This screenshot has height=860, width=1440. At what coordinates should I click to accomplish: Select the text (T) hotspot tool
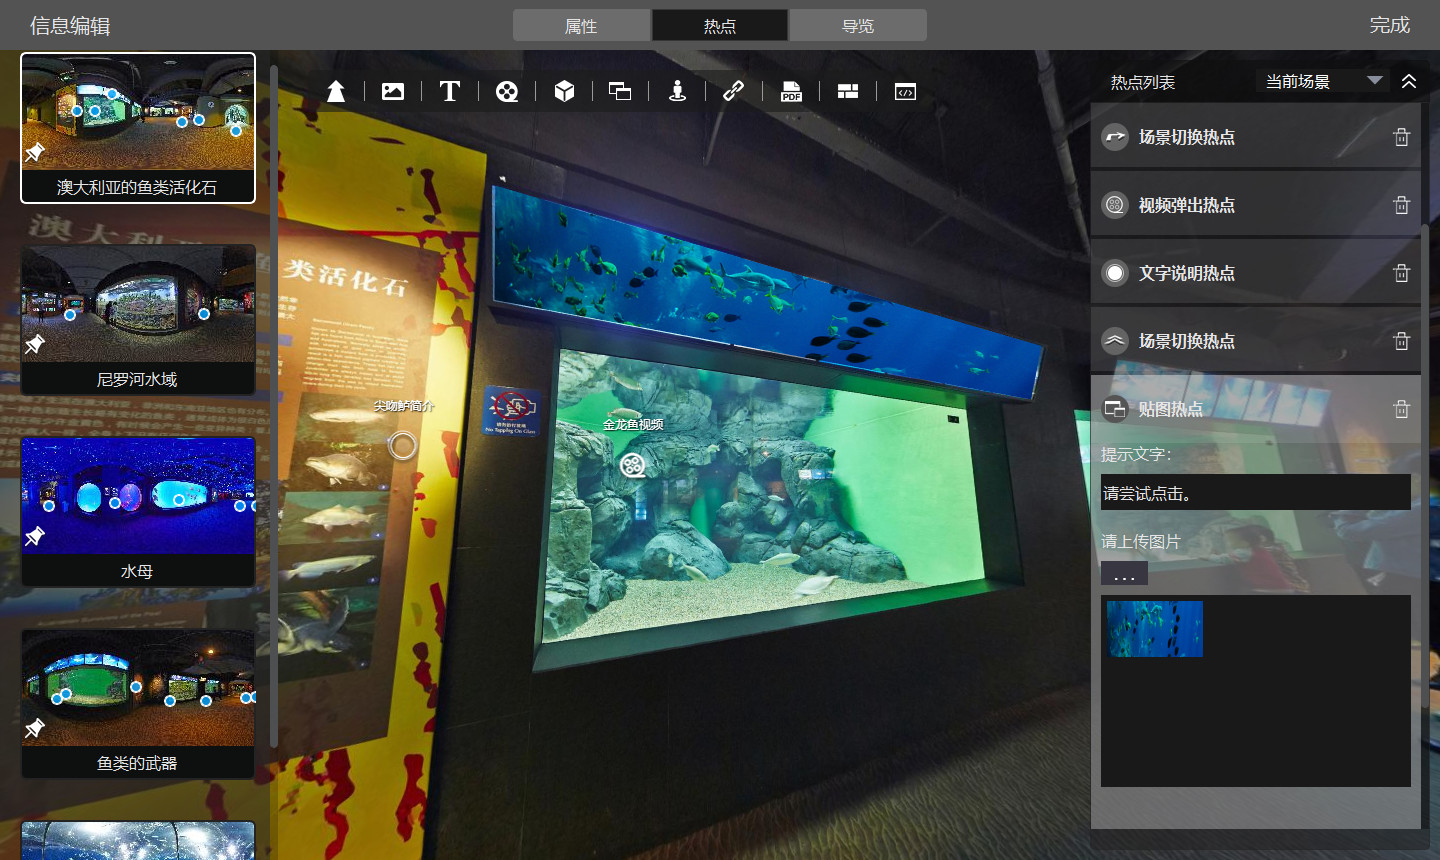(x=450, y=92)
